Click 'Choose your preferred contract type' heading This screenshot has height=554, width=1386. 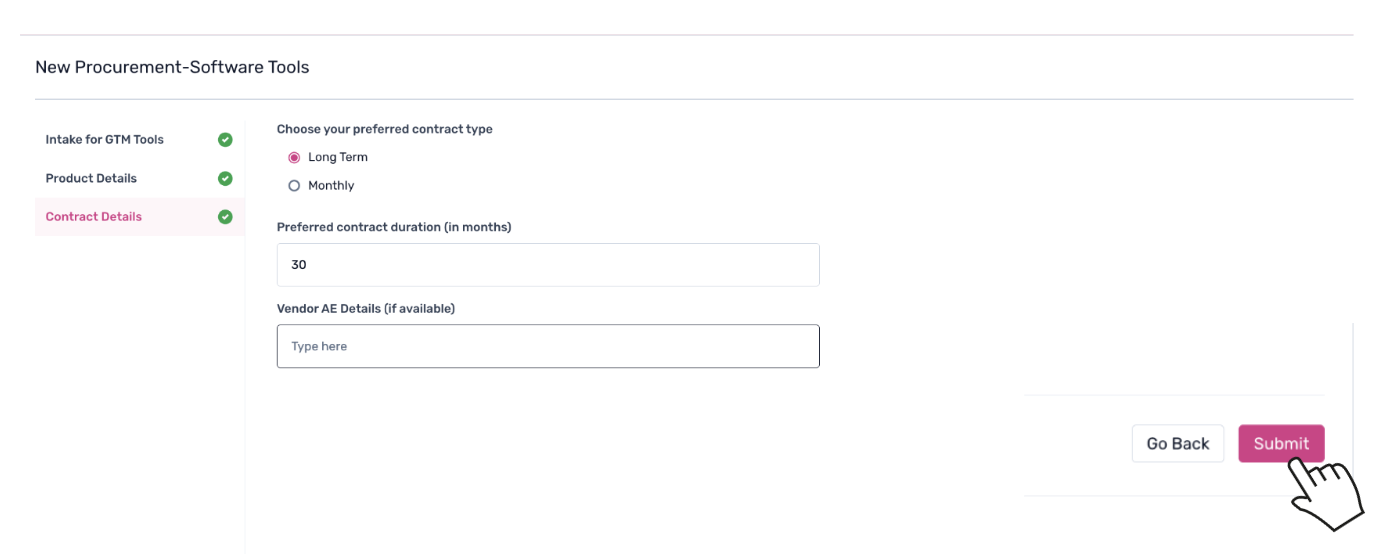384,129
